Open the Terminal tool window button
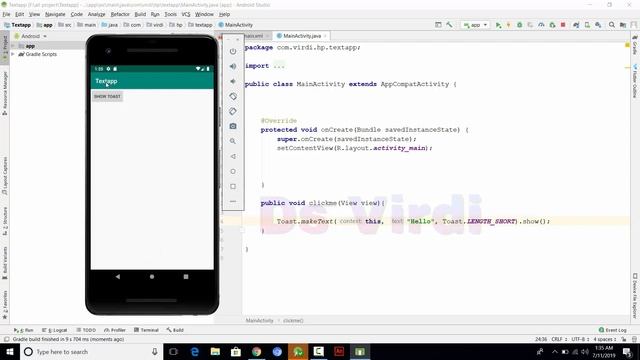640x360 pixels. (146, 330)
